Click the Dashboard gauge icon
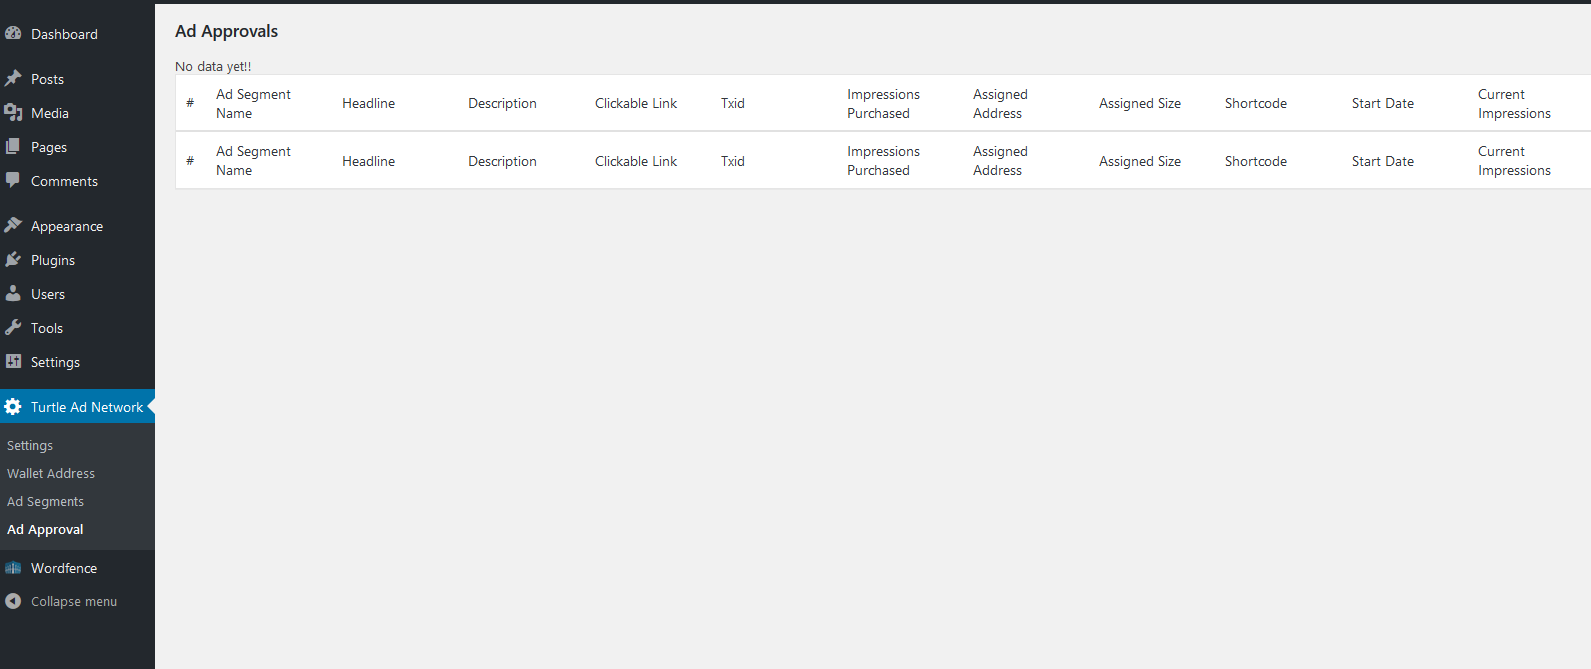 (x=13, y=33)
